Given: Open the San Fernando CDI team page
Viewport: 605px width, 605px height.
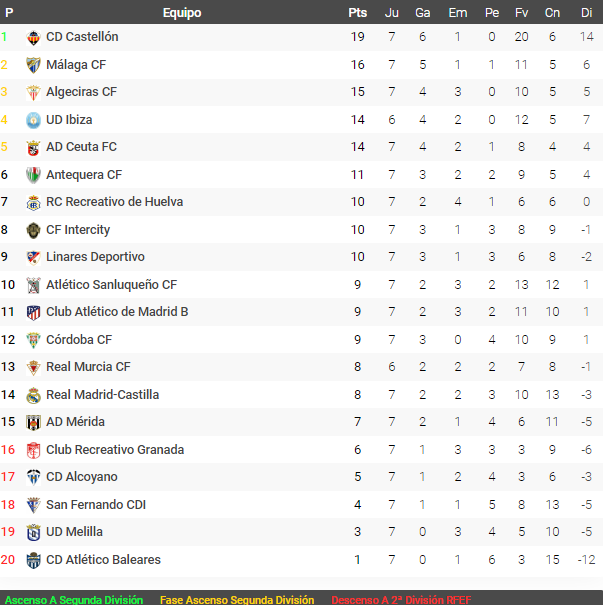Looking at the screenshot, I should (x=96, y=505).
